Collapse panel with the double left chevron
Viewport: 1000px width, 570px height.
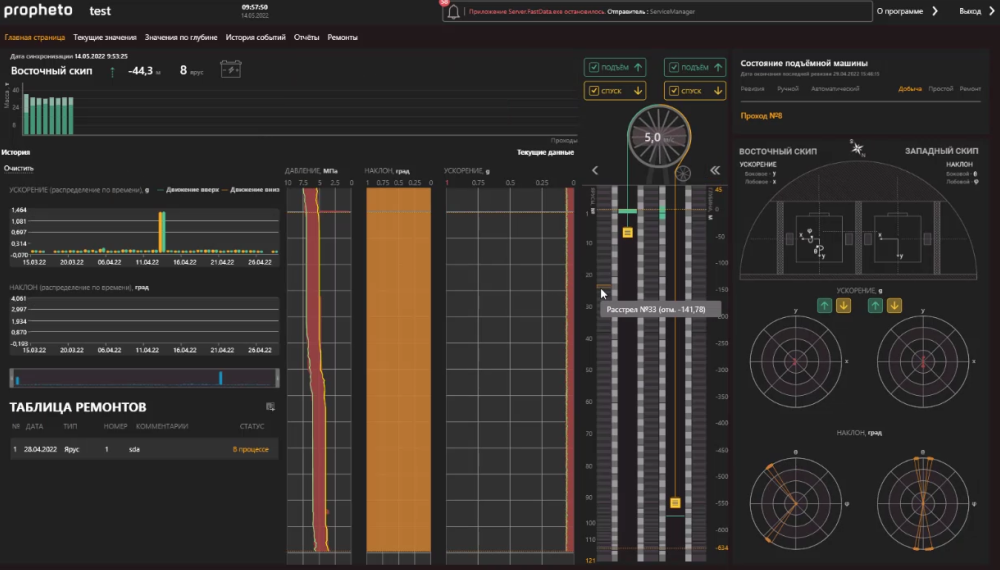pyautogui.click(x=715, y=170)
